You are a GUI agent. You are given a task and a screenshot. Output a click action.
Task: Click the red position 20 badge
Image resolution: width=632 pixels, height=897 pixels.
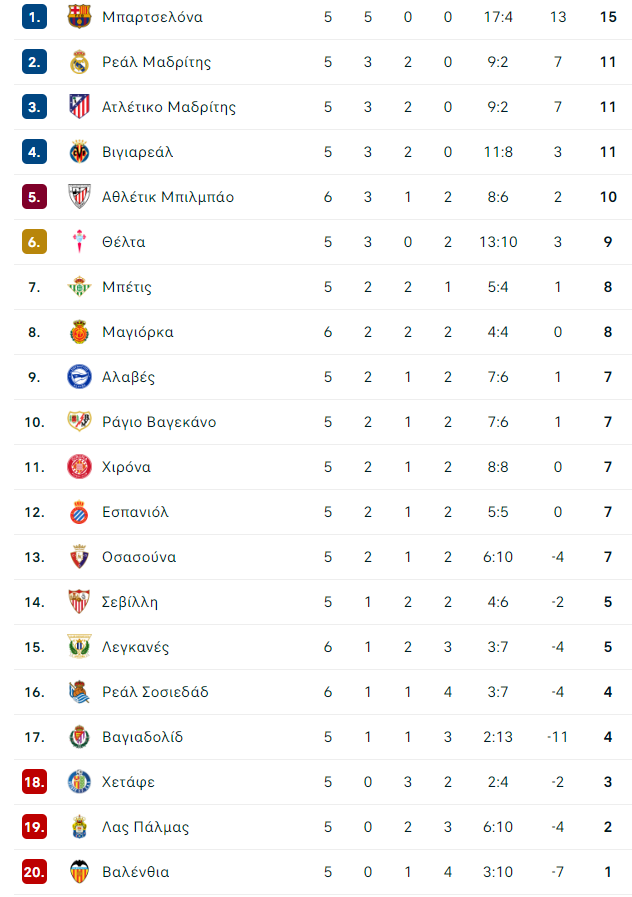34,872
